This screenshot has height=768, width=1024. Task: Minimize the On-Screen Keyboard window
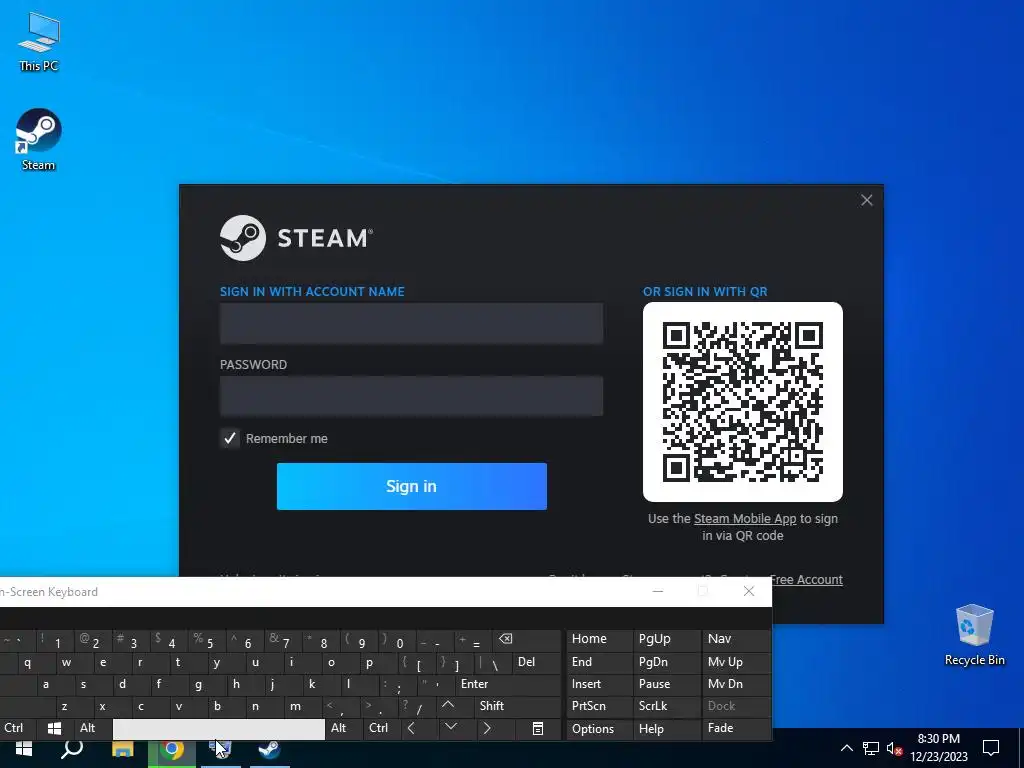coord(658,592)
